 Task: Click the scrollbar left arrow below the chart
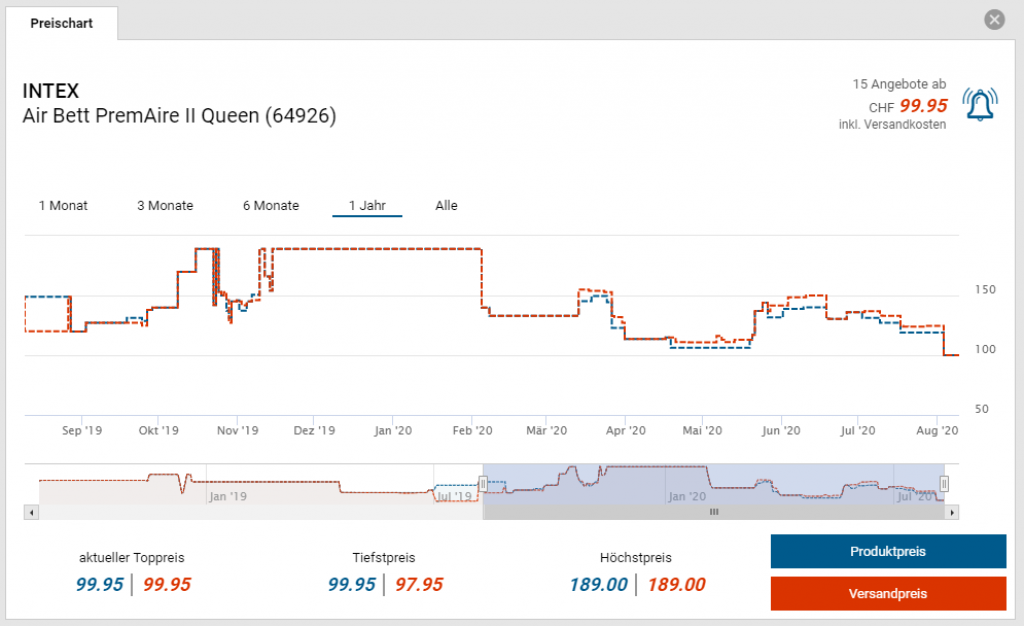(31, 512)
